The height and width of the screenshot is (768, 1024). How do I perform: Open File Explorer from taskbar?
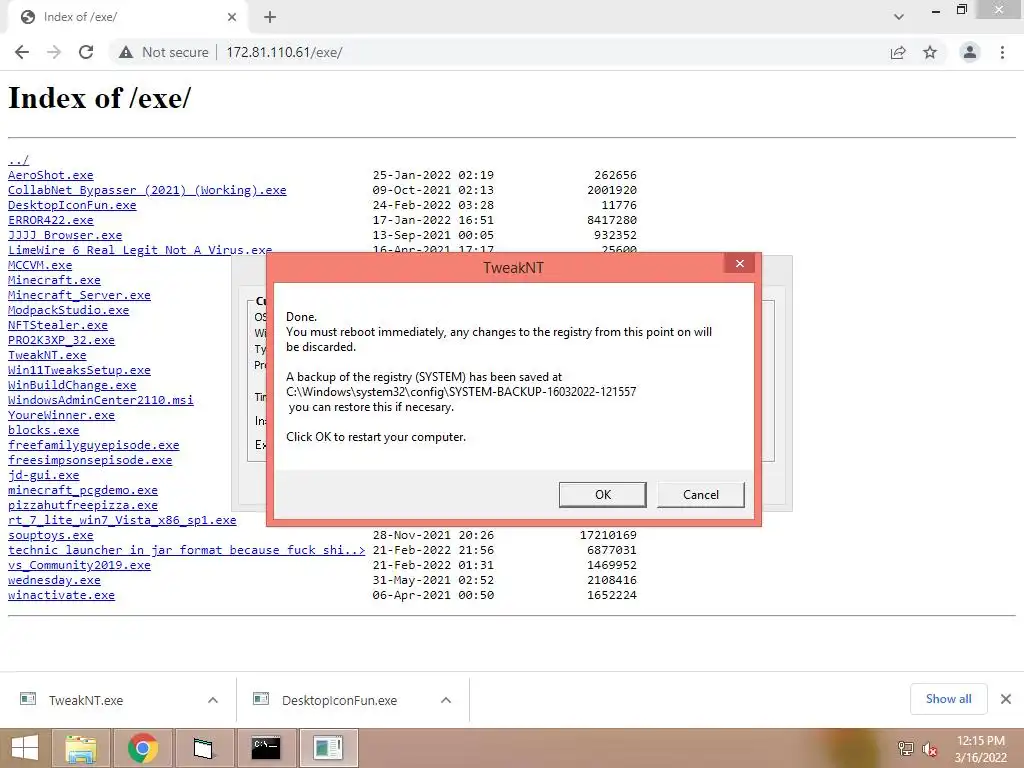coord(81,748)
